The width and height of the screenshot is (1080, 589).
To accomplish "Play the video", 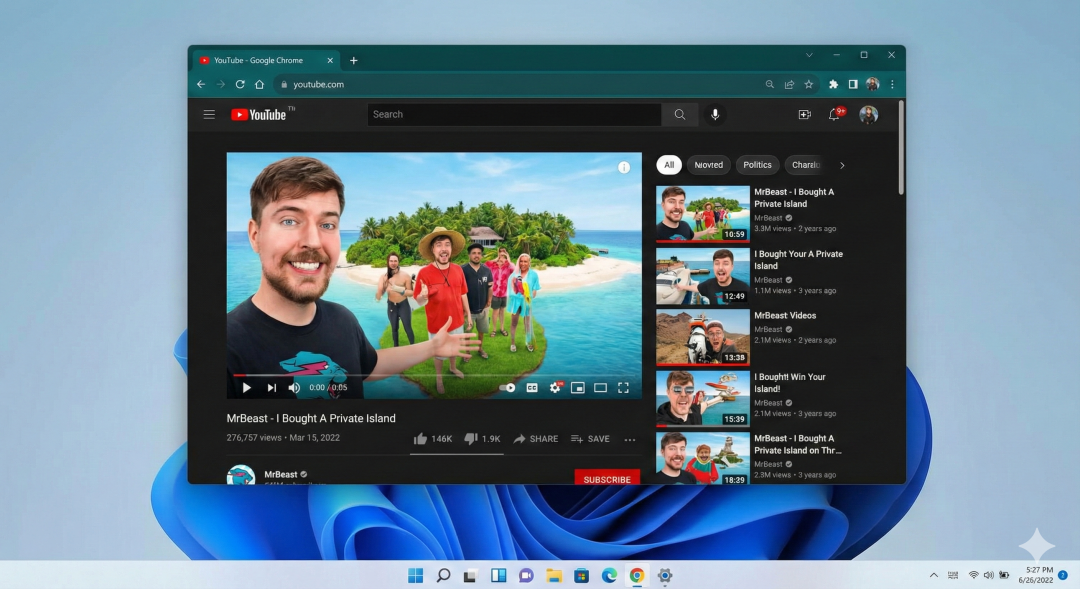I will tap(247, 388).
